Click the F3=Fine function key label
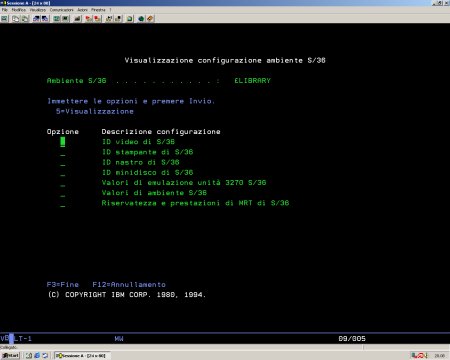Image resolution: width=450 pixels, height=360 pixels. (x=63, y=285)
